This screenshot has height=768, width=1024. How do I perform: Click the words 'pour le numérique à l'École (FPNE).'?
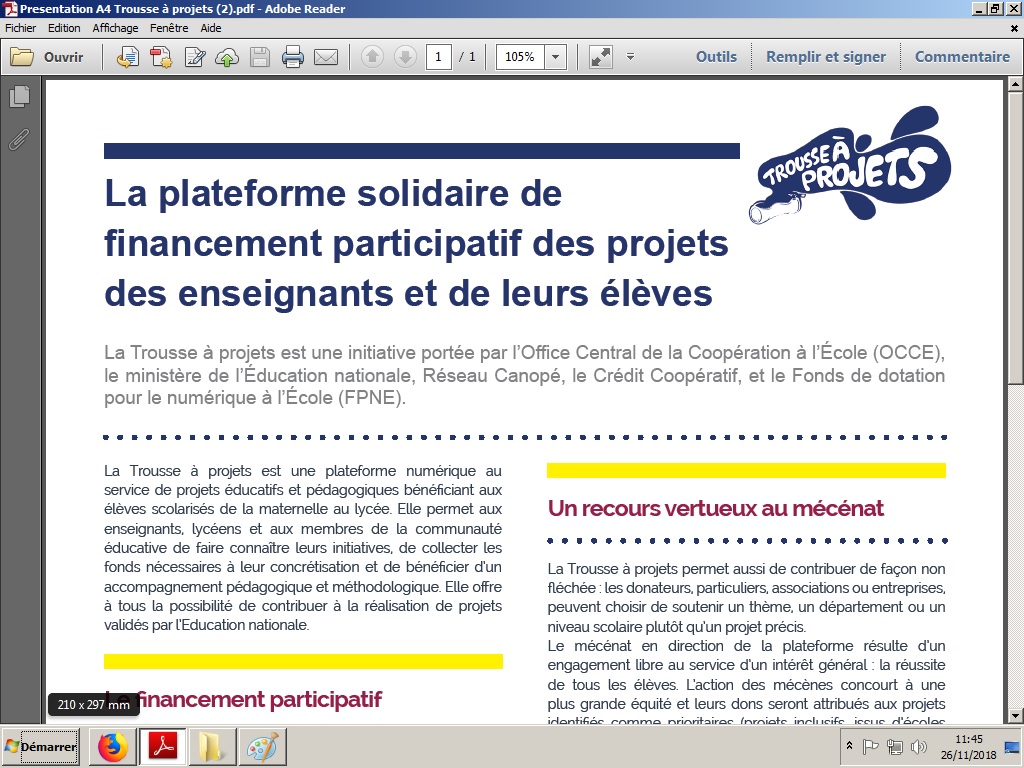255,398
